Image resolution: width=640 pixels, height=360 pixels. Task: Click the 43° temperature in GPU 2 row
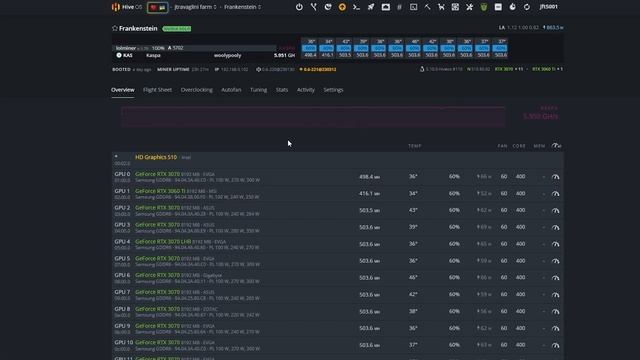(x=413, y=210)
